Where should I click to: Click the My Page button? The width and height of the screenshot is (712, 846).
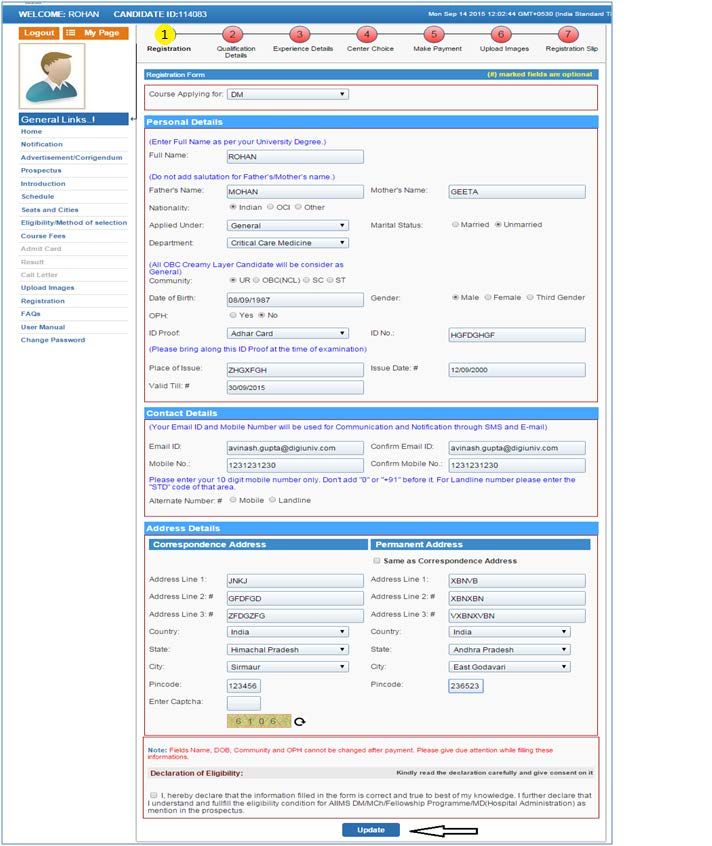[x=95, y=33]
